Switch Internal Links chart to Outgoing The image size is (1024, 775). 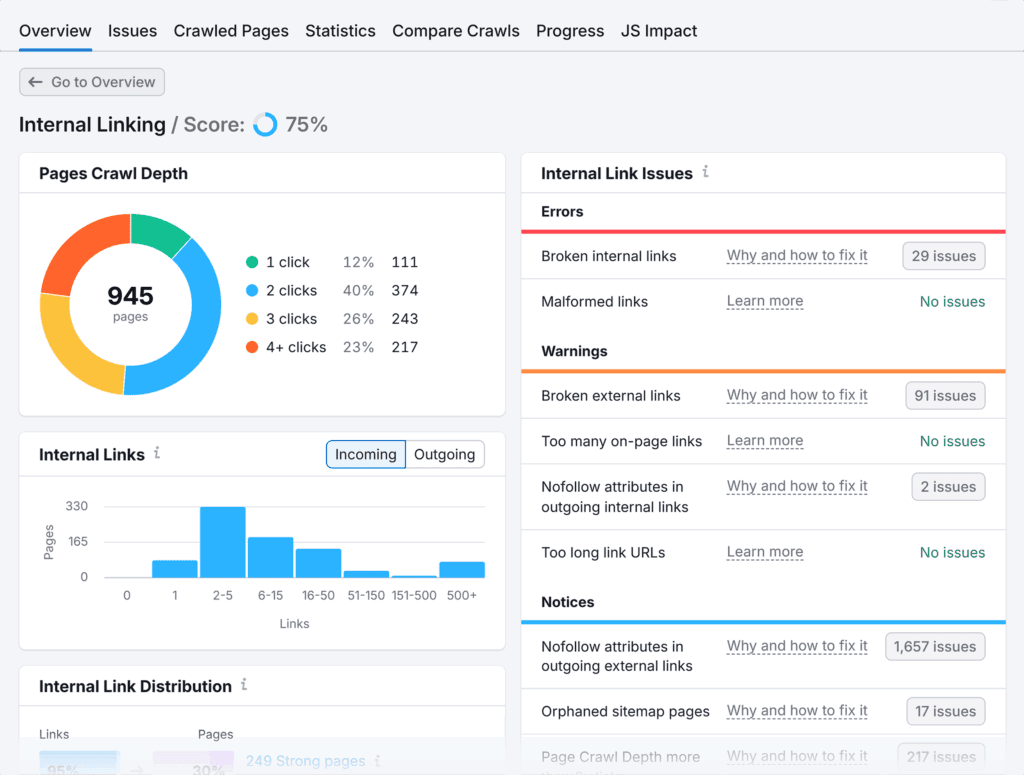click(x=444, y=454)
